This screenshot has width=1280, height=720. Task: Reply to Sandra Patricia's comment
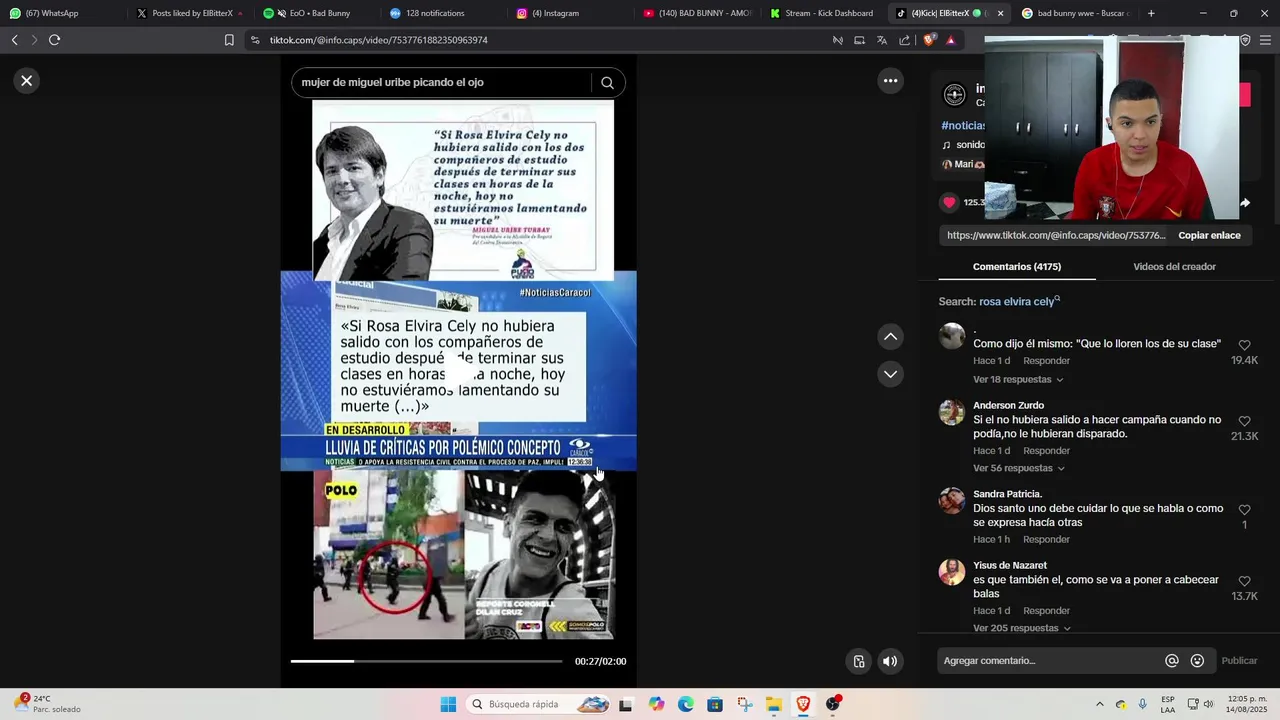(1046, 540)
